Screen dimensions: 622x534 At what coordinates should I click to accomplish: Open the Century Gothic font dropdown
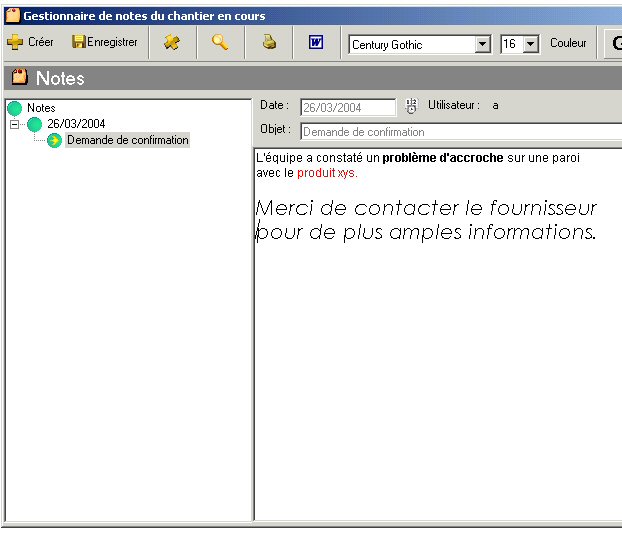click(x=482, y=44)
